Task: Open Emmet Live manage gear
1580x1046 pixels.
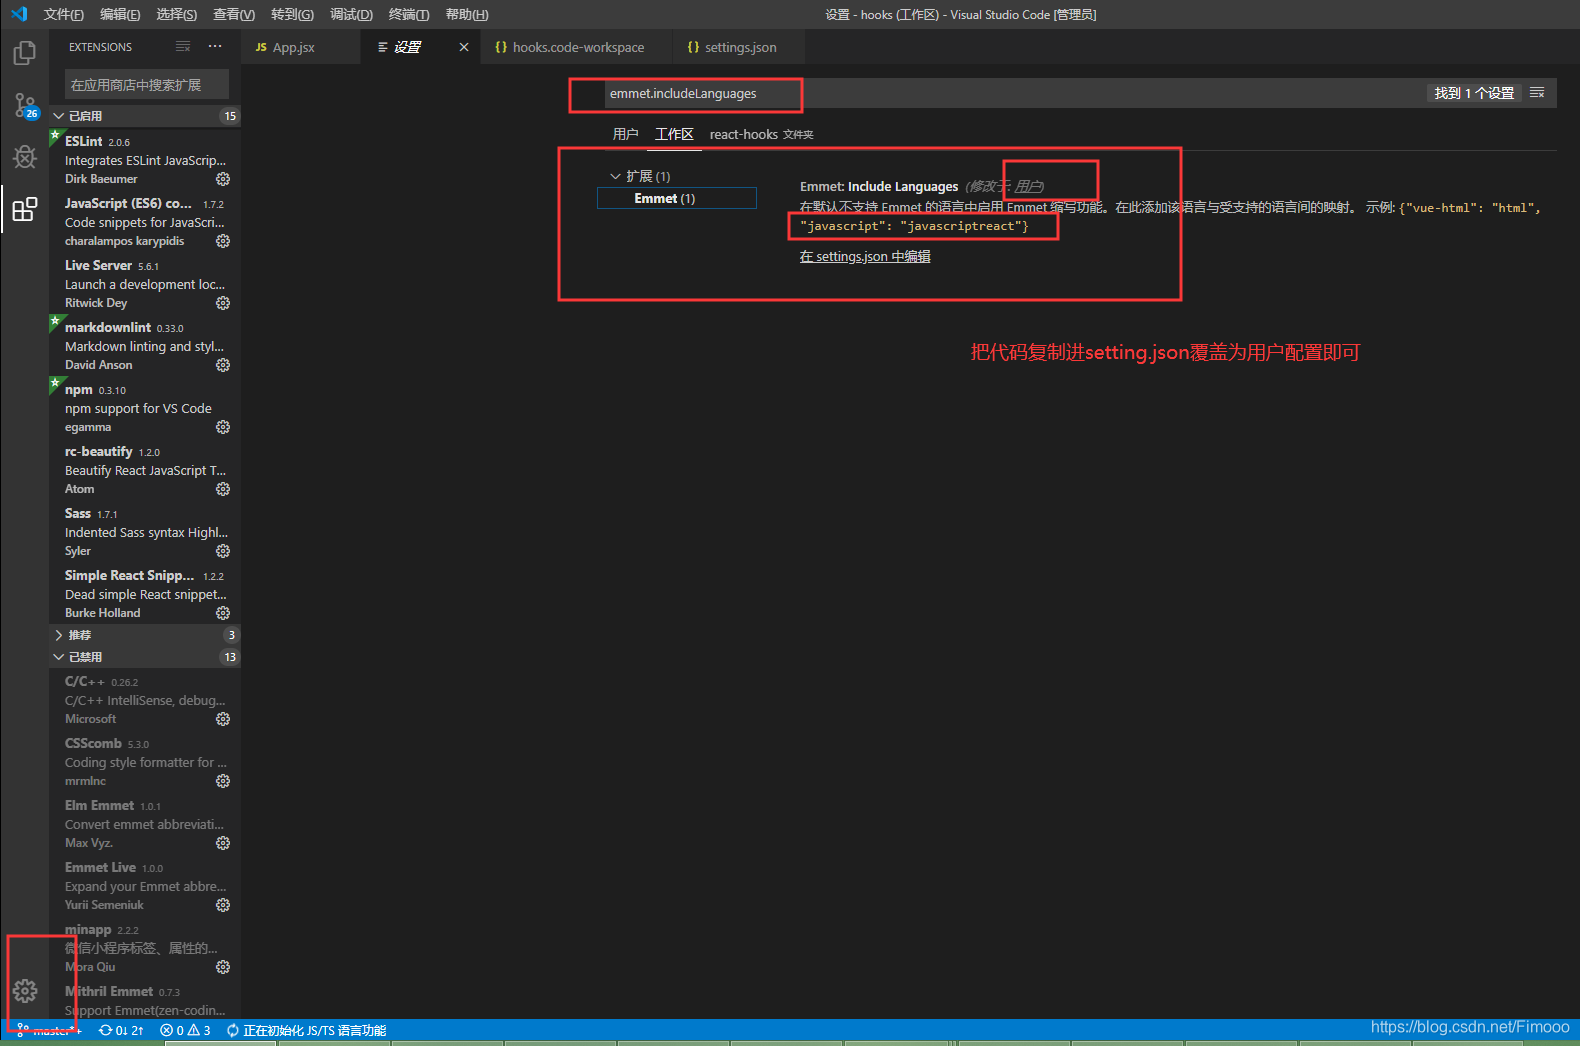Action: [x=223, y=905]
